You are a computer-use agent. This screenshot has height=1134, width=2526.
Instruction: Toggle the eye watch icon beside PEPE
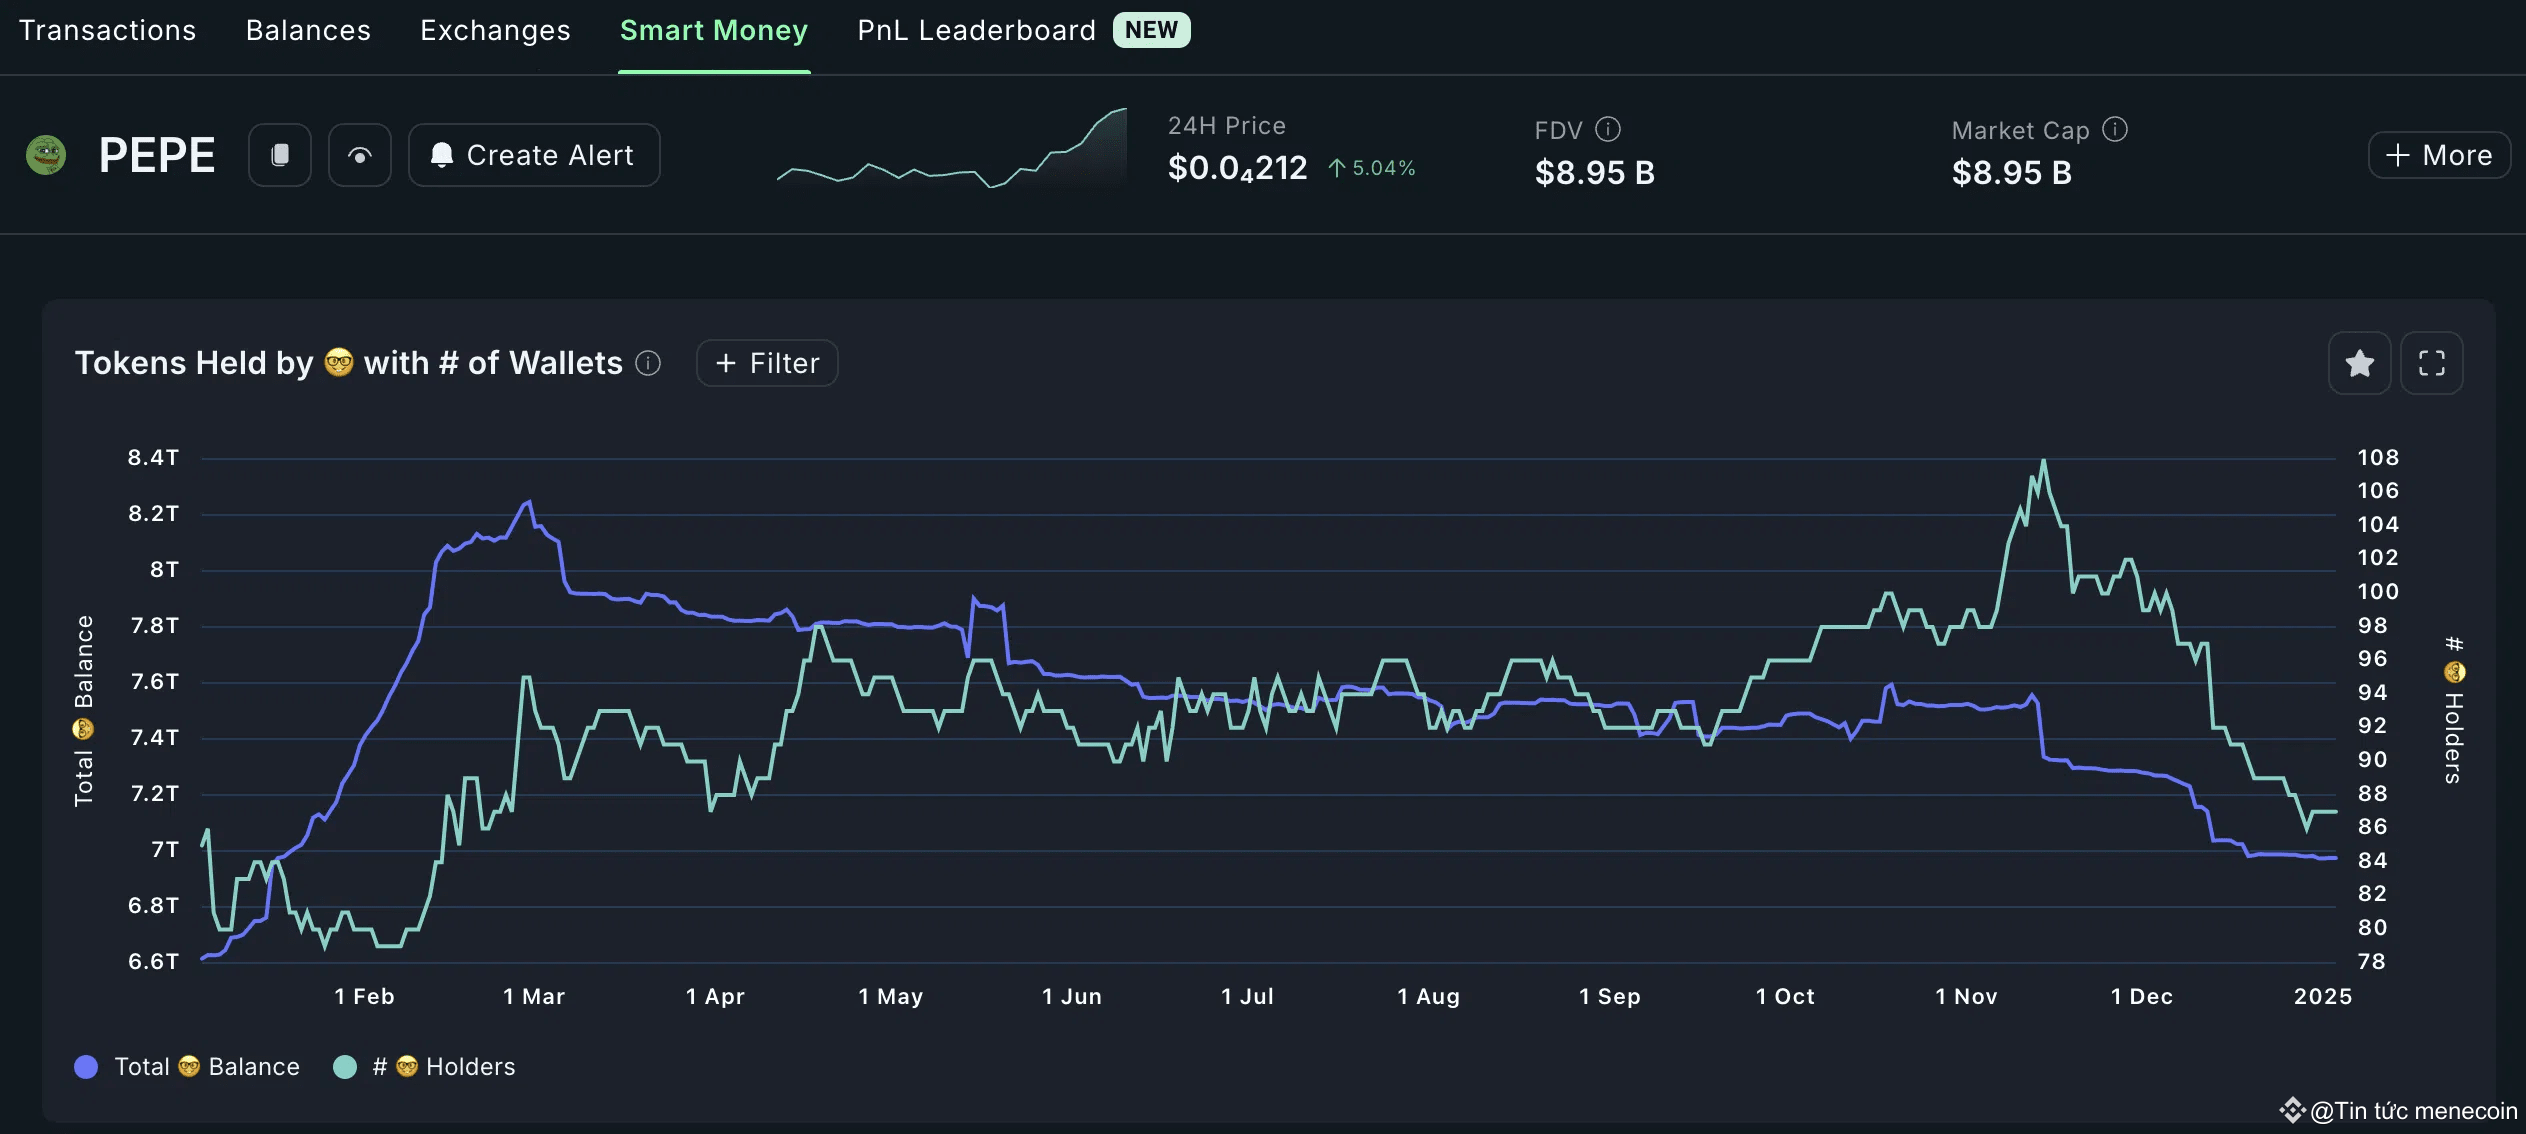(360, 155)
